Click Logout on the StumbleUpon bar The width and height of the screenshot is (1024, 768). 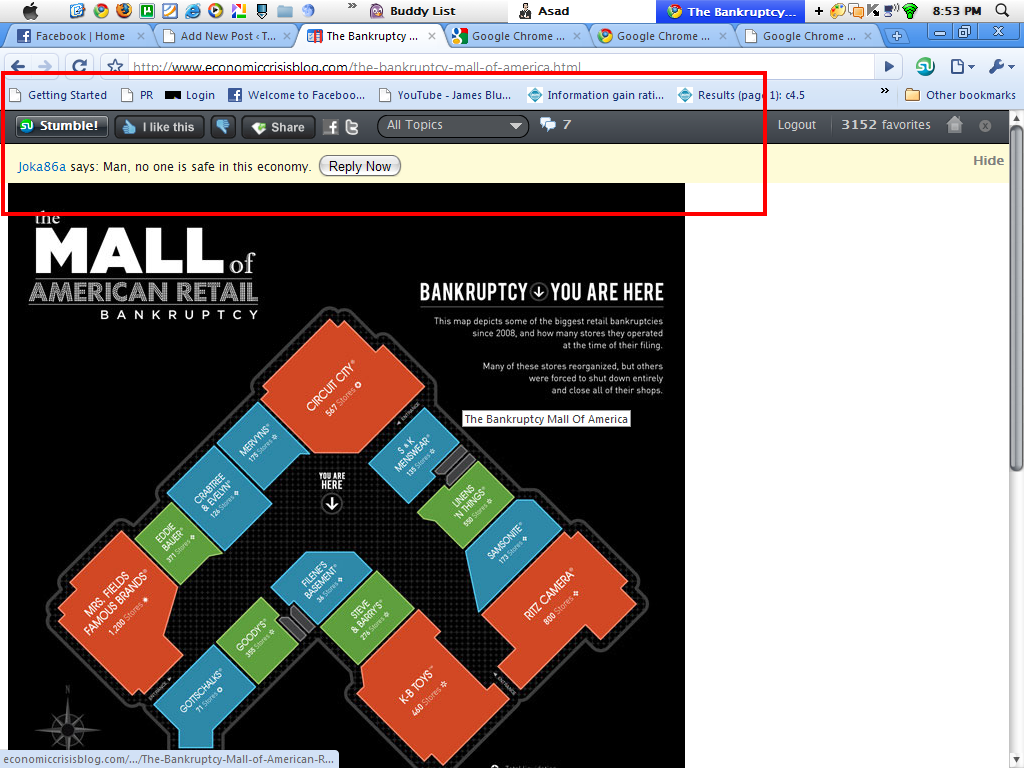click(796, 125)
